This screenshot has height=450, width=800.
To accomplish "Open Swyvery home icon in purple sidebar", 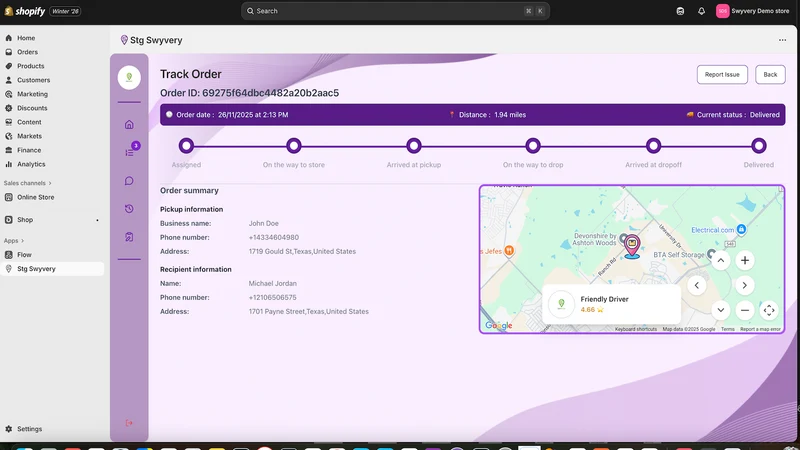I will pos(129,124).
